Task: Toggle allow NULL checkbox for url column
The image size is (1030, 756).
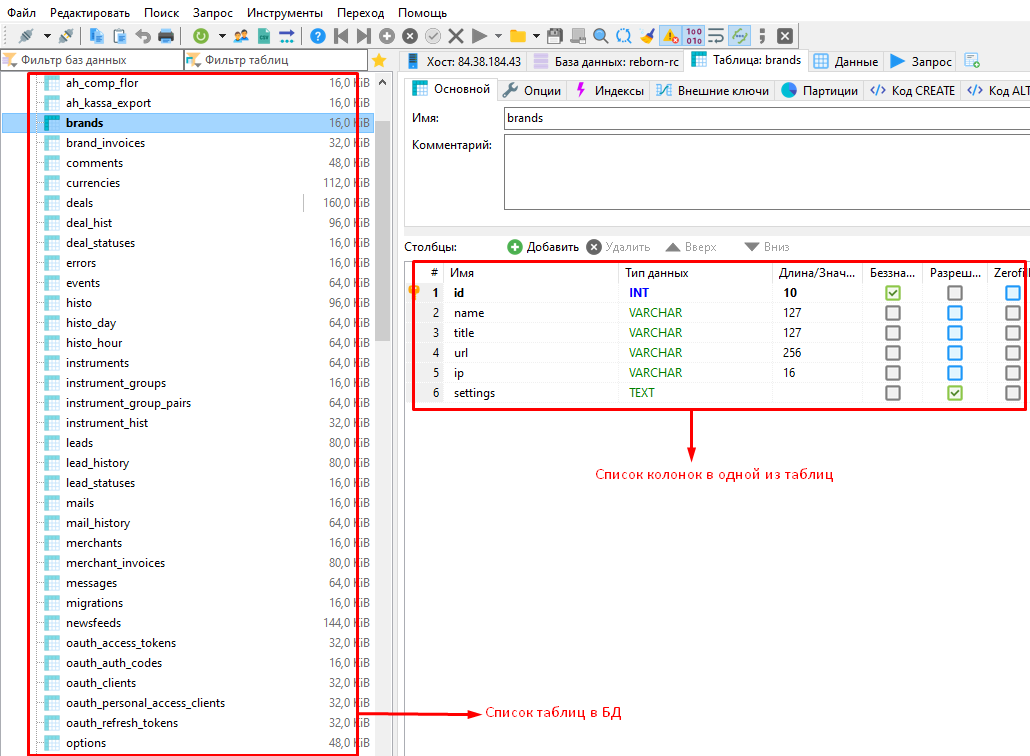Action: click(954, 353)
